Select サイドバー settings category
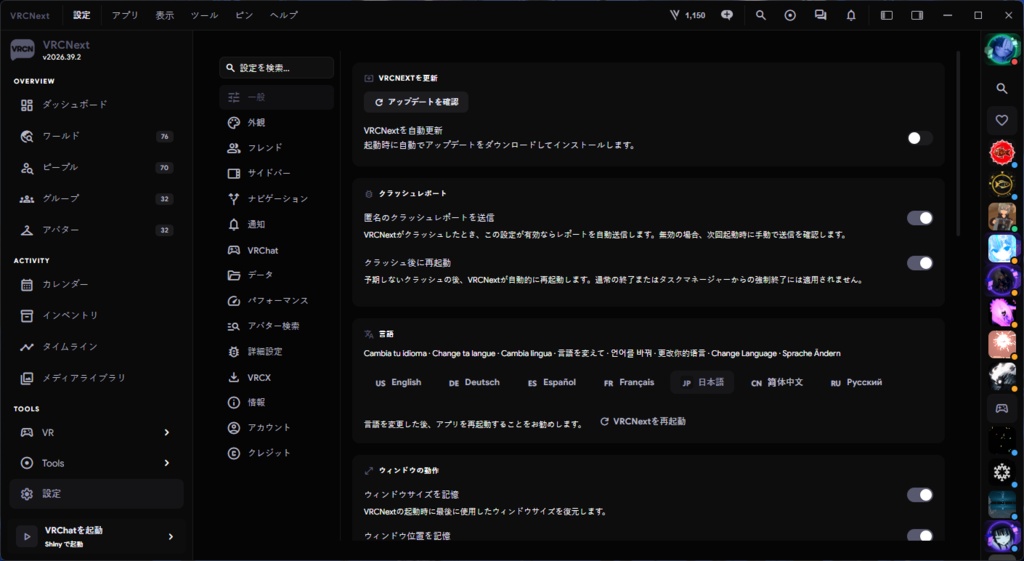1024x561 pixels. (276, 173)
